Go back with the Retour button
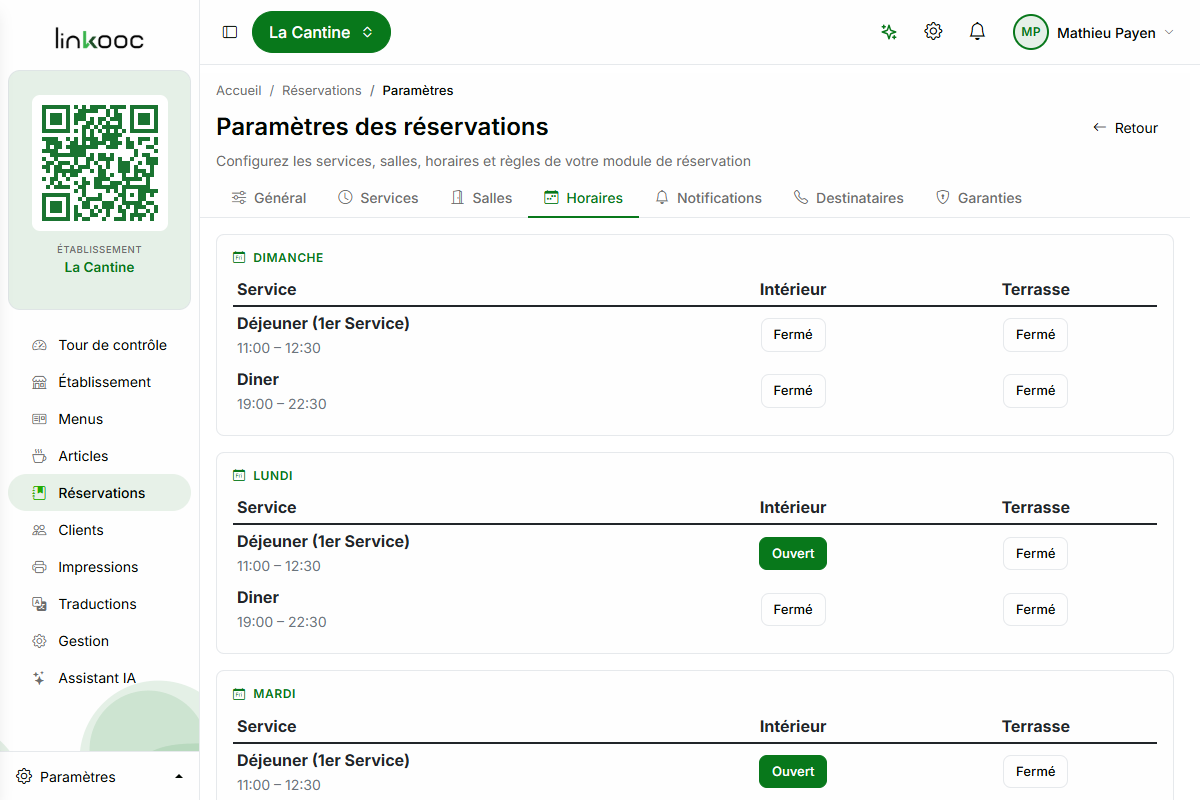This screenshot has height=800, width=1200. 1125,128
